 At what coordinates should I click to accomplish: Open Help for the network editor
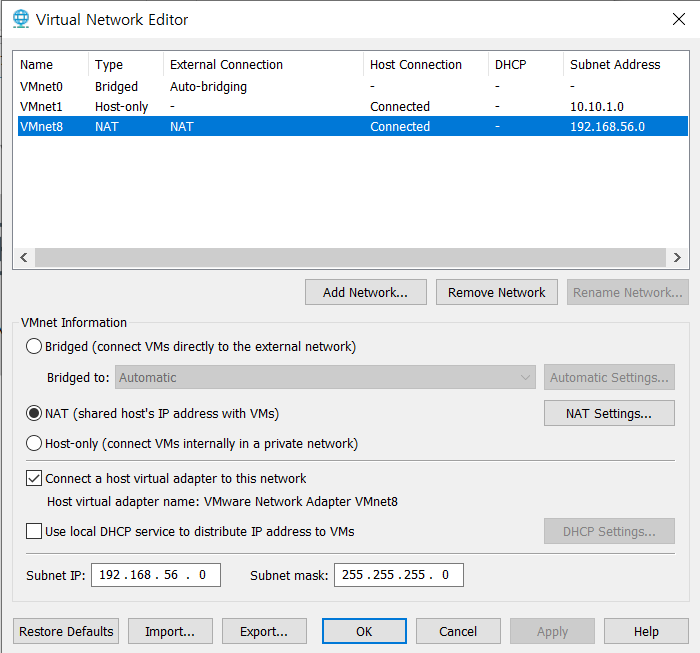pyautogui.click(x=646, y=631)
